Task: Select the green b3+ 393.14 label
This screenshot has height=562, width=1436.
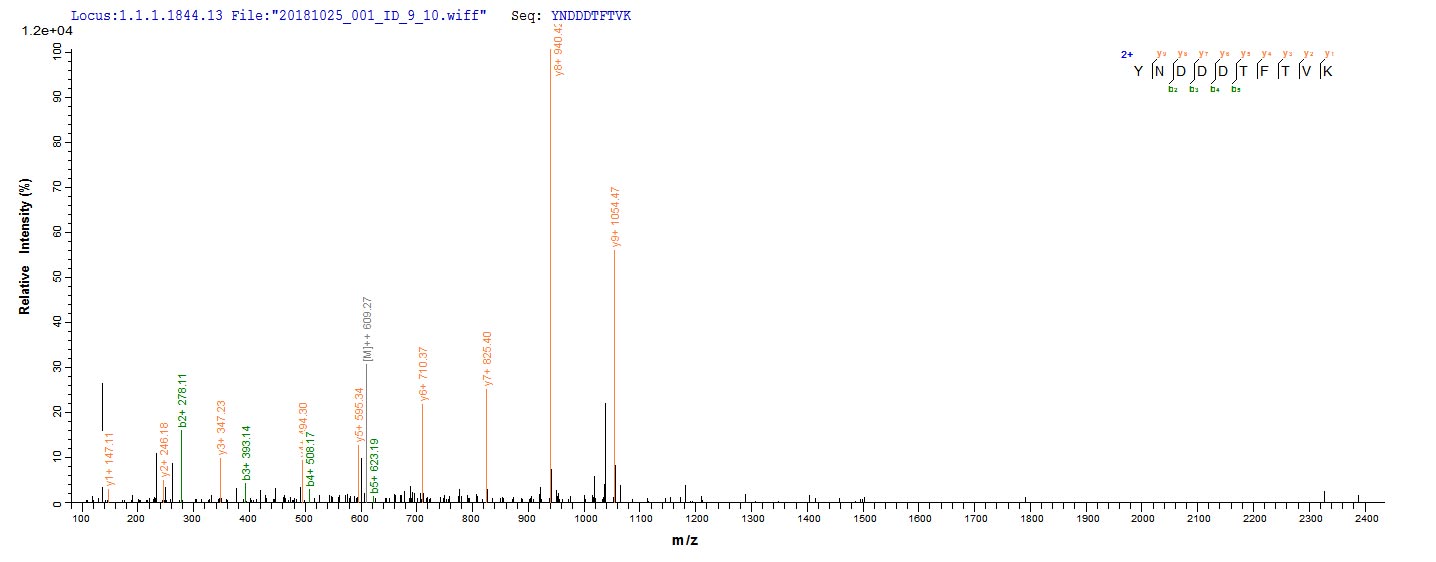Action: click(247, 452)
